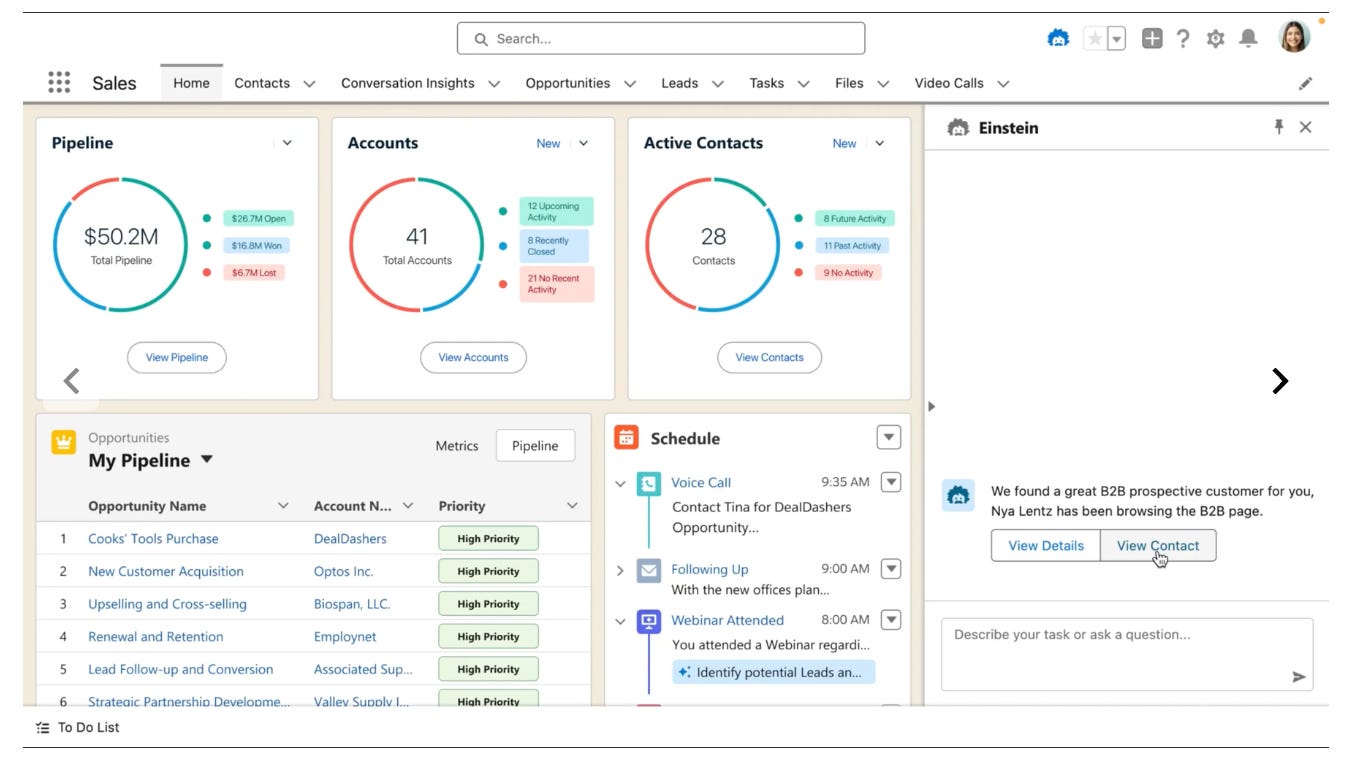This screenshot has width=1348, height=762.
Task: Expand the Following Up schedule item
Action: click(x=620, y=569)
